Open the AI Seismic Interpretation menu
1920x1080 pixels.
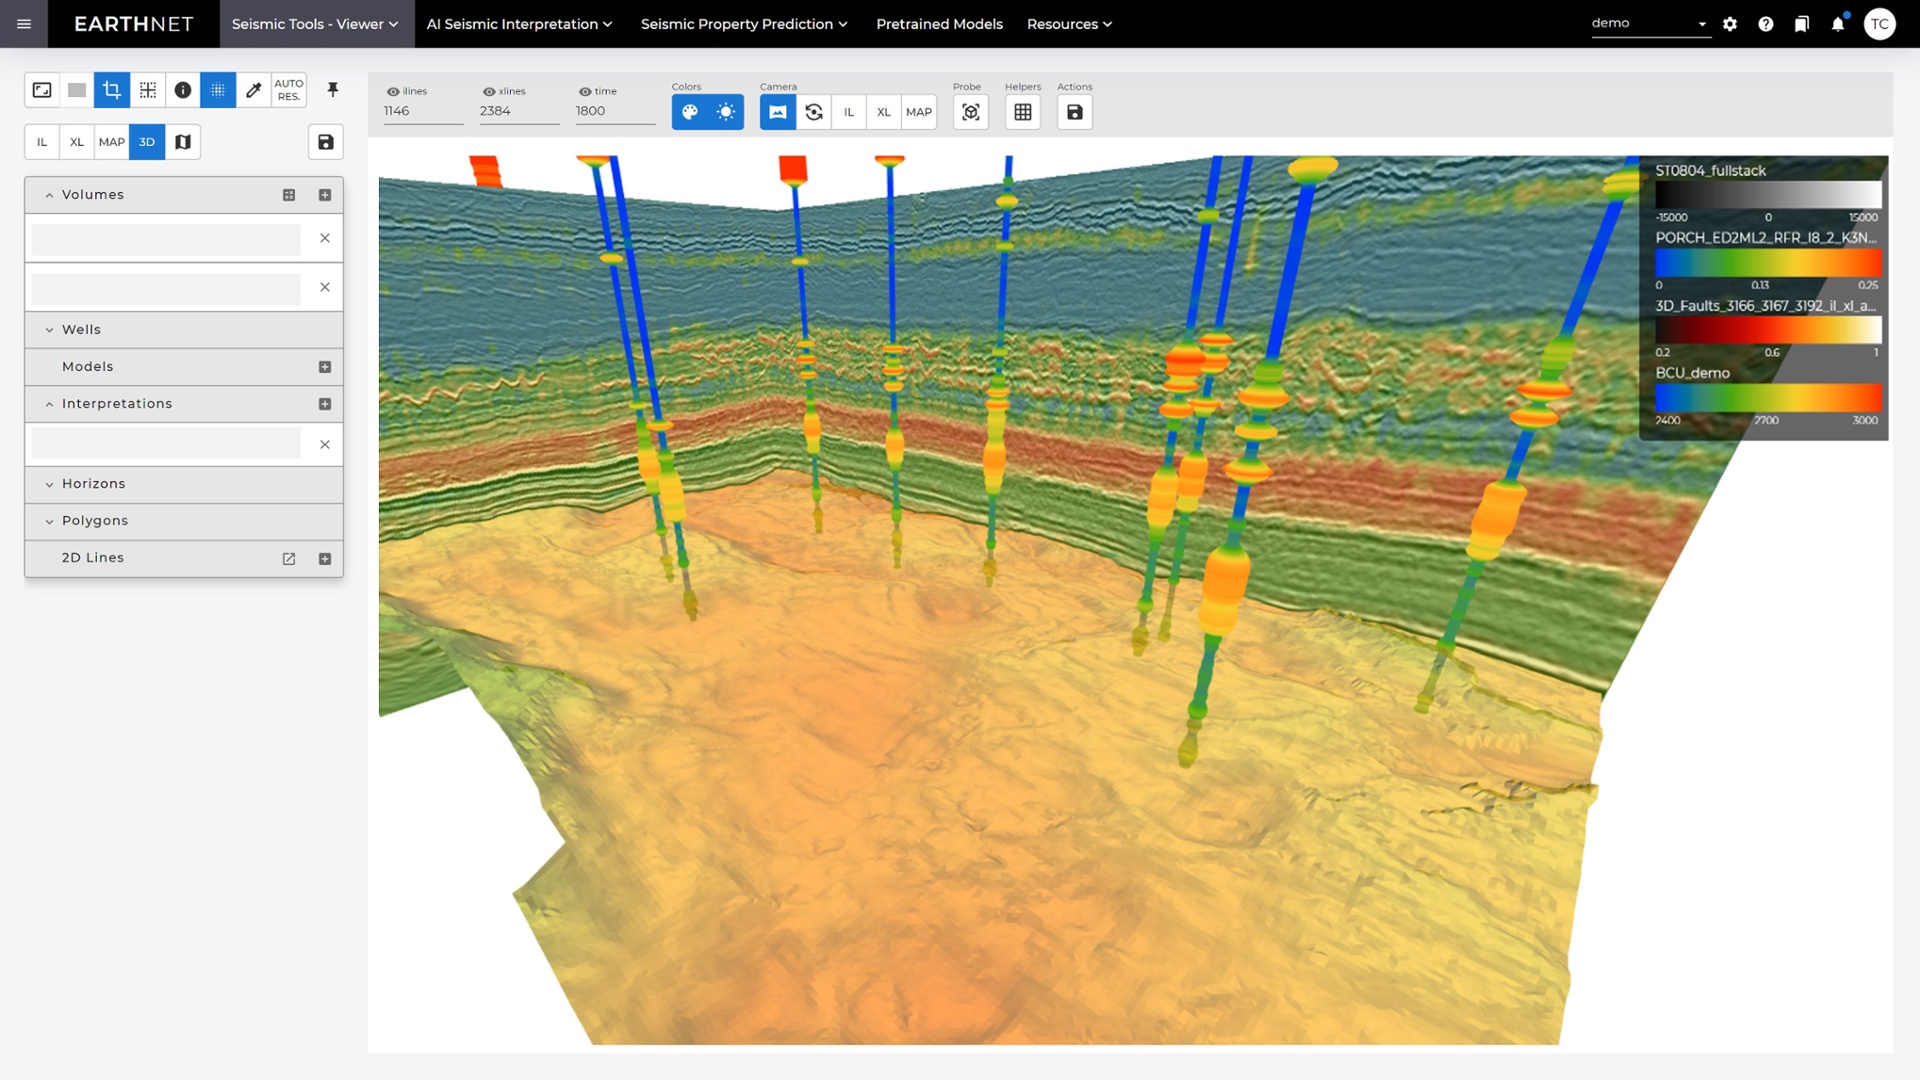518,24
